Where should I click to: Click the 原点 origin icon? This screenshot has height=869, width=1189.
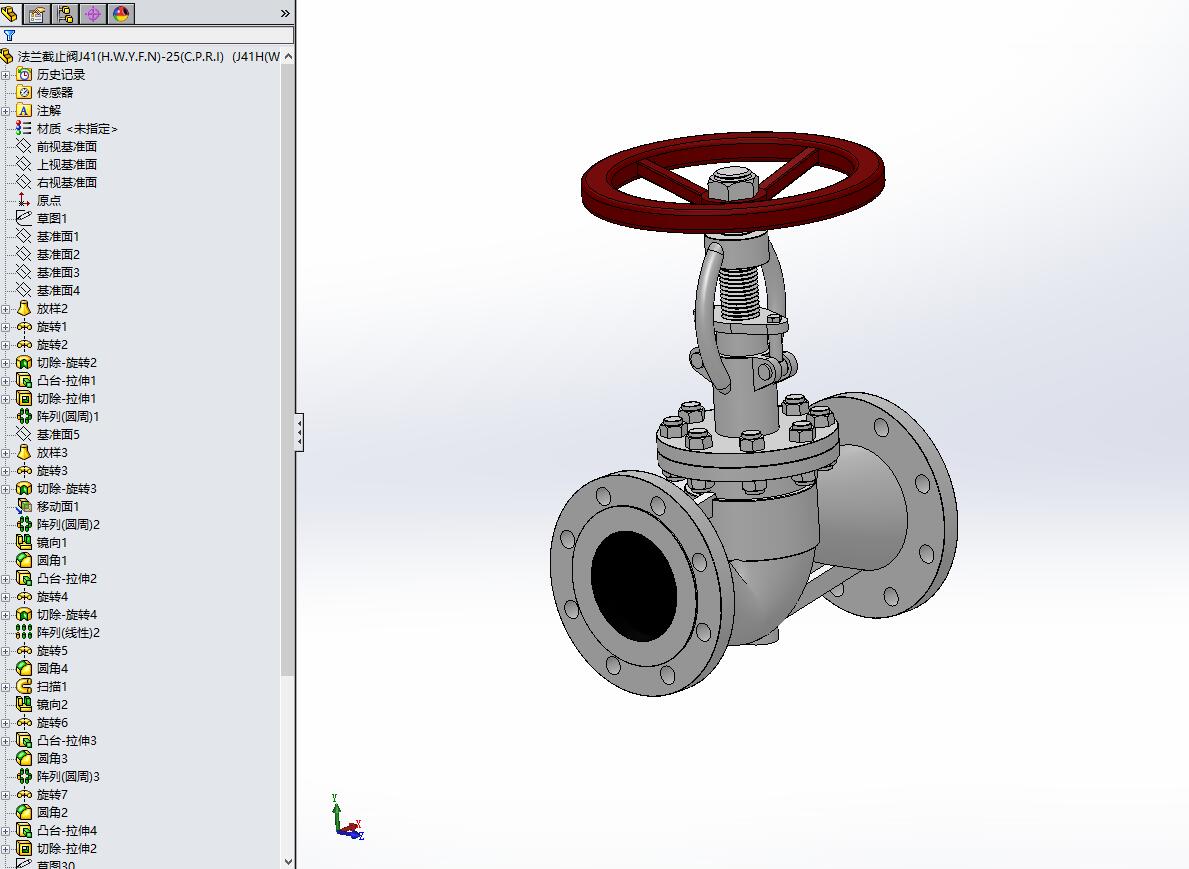tap(24, 200)
